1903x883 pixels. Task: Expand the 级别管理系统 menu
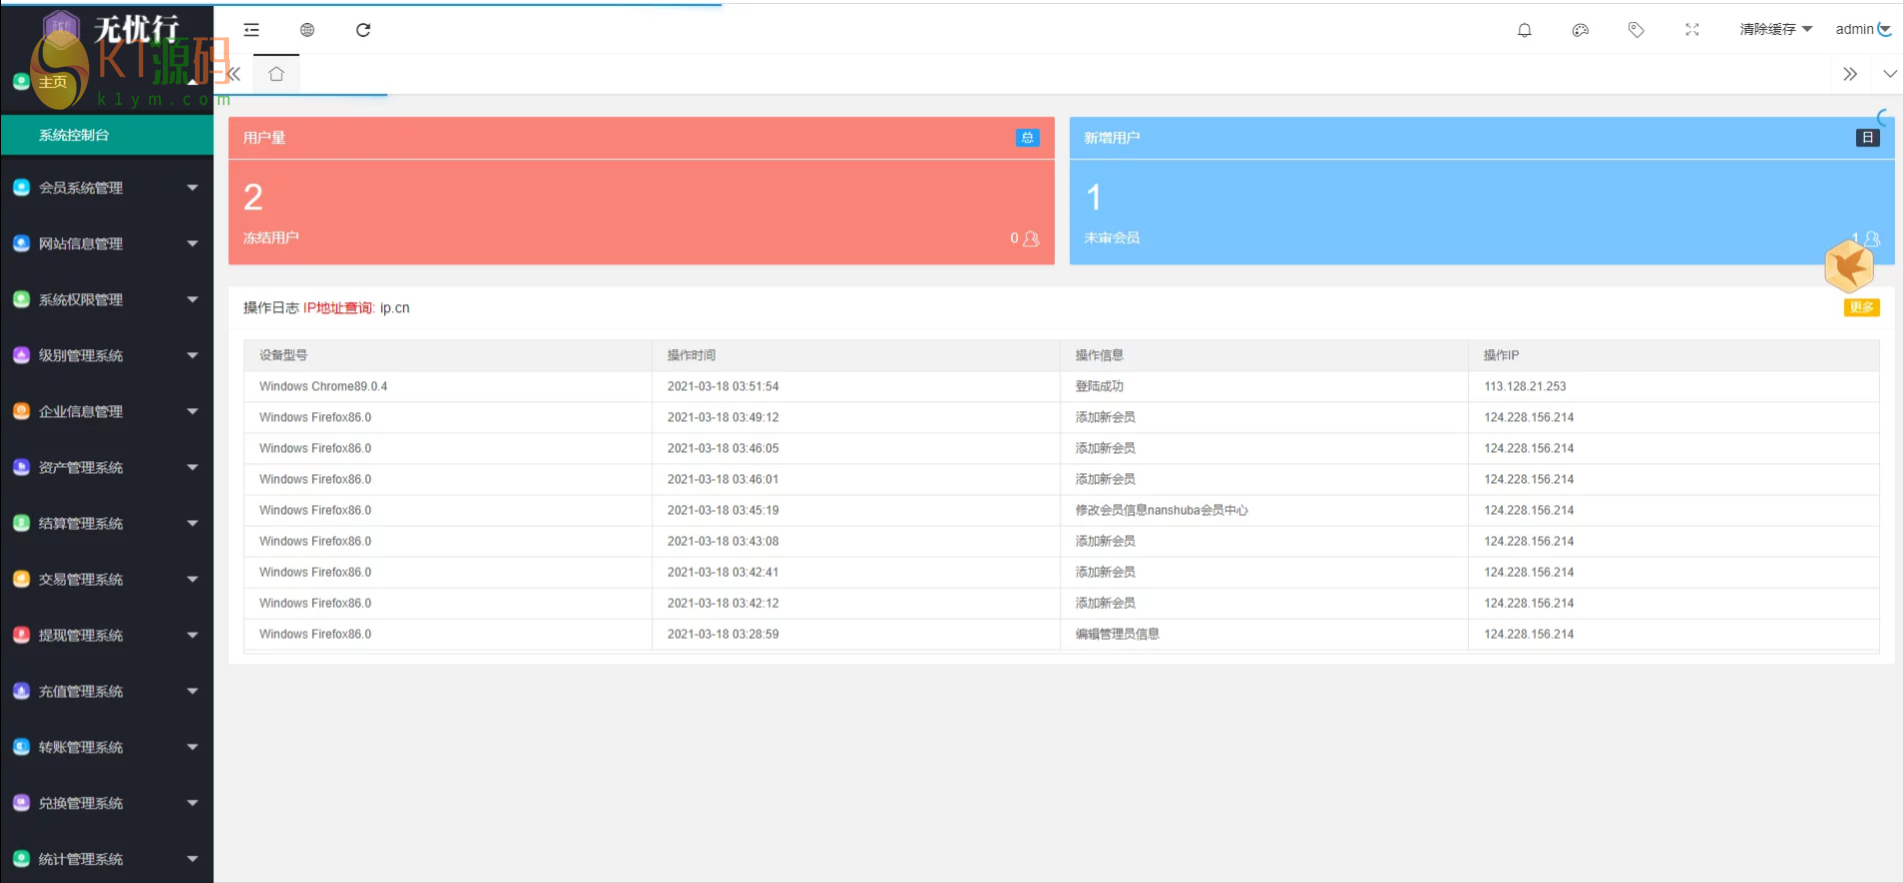tap(107, 356)
